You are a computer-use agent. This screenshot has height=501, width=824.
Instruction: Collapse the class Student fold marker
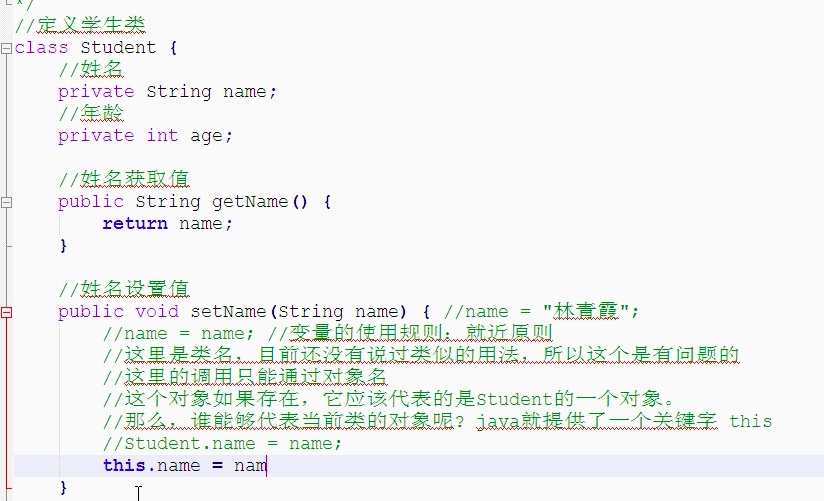pyautogui.click(x=6, y=48)
